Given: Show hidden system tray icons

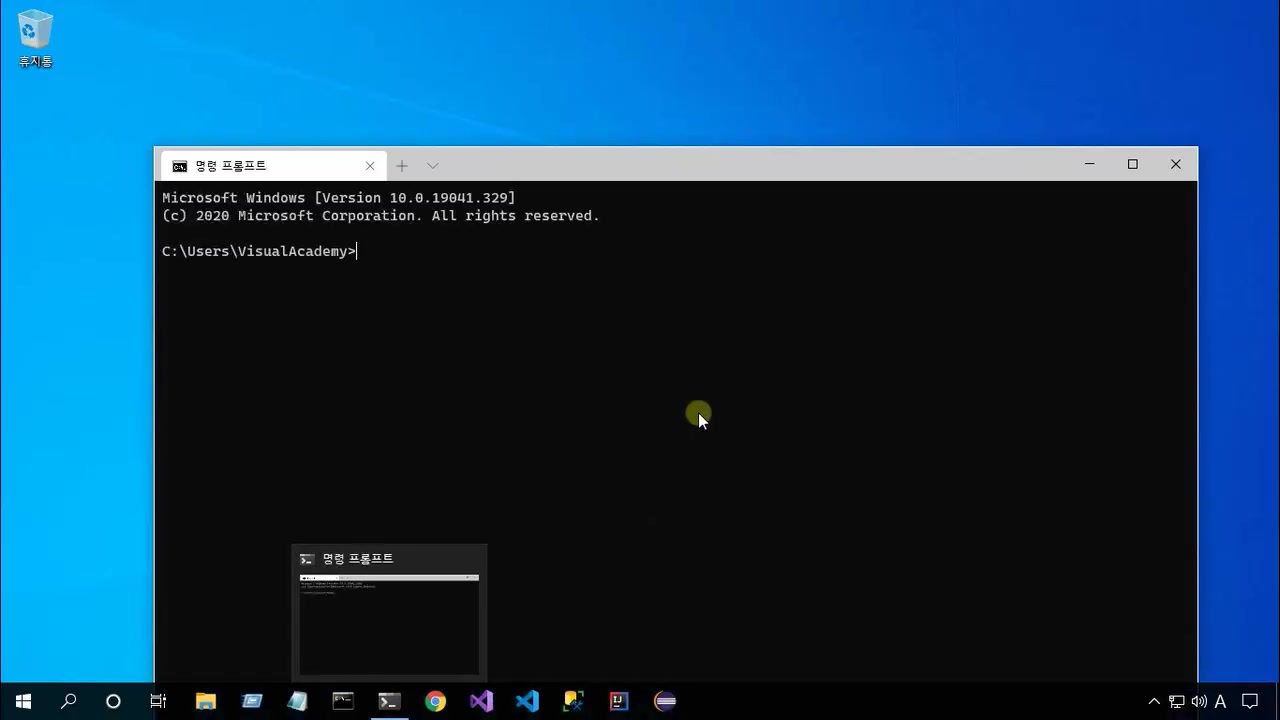Looking at the screenshot, I should [1153, 701].
